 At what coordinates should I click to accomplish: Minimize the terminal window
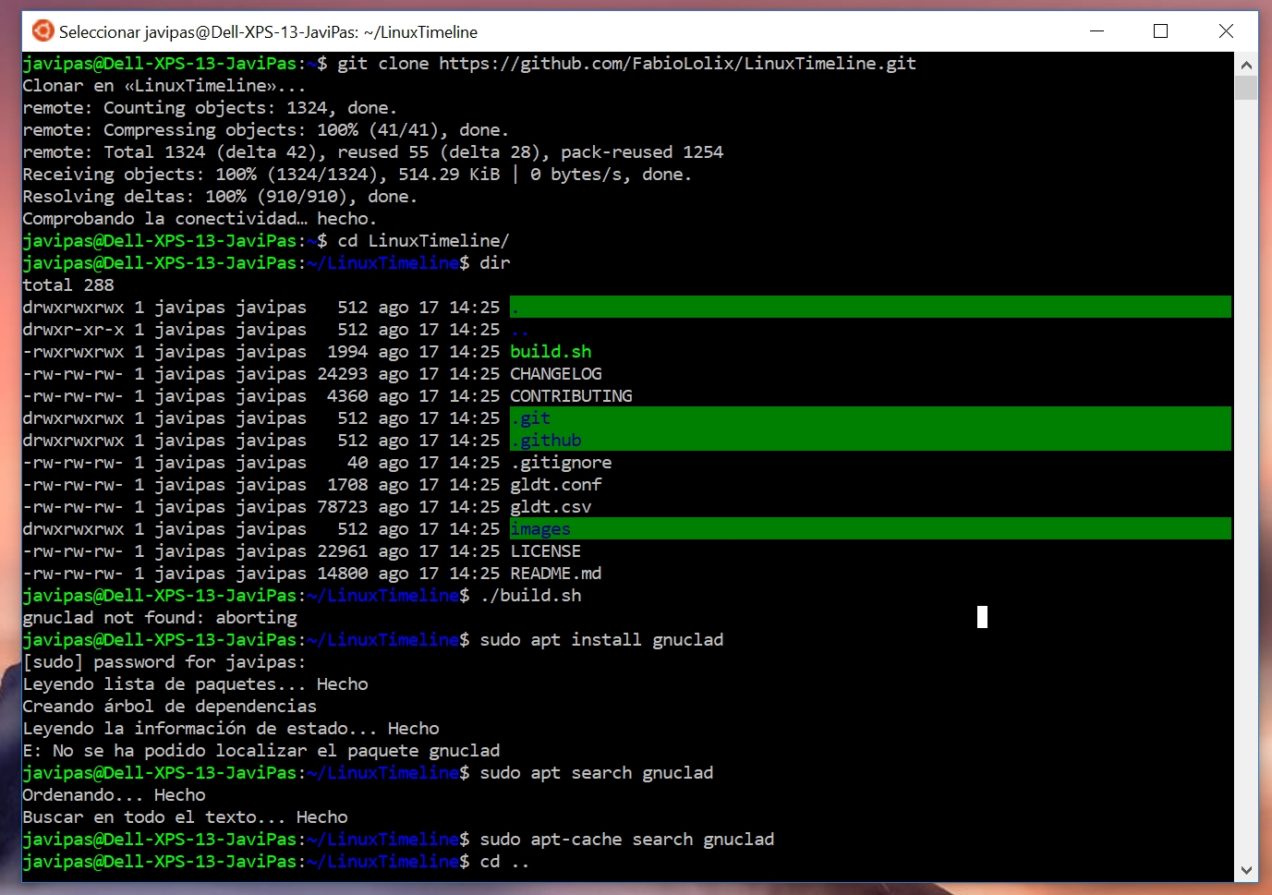pyautogui.click(x=1099, y=31)
